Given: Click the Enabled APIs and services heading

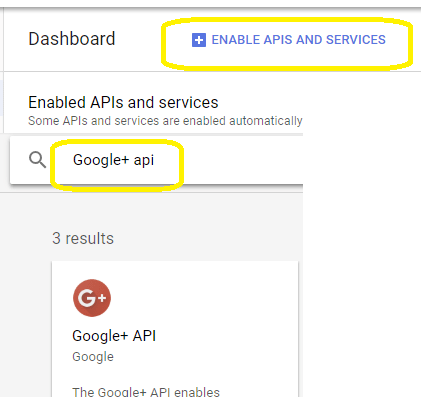Looking at the screenshot, I should [123, 102].
